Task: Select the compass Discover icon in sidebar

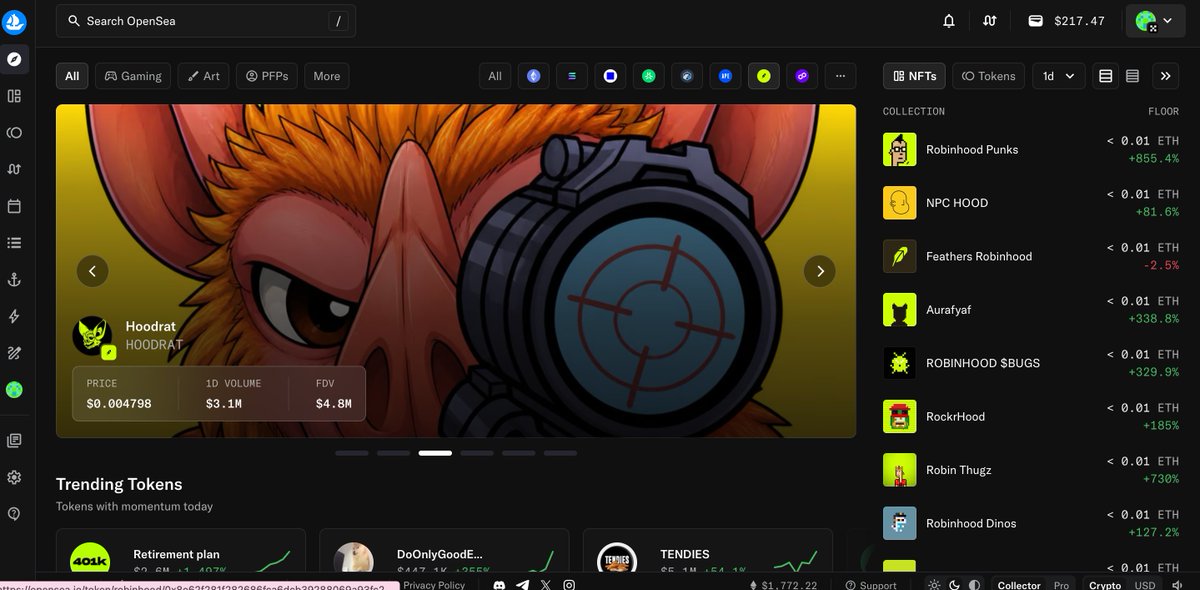Action: pyautogui.click(x=14, y=59)
